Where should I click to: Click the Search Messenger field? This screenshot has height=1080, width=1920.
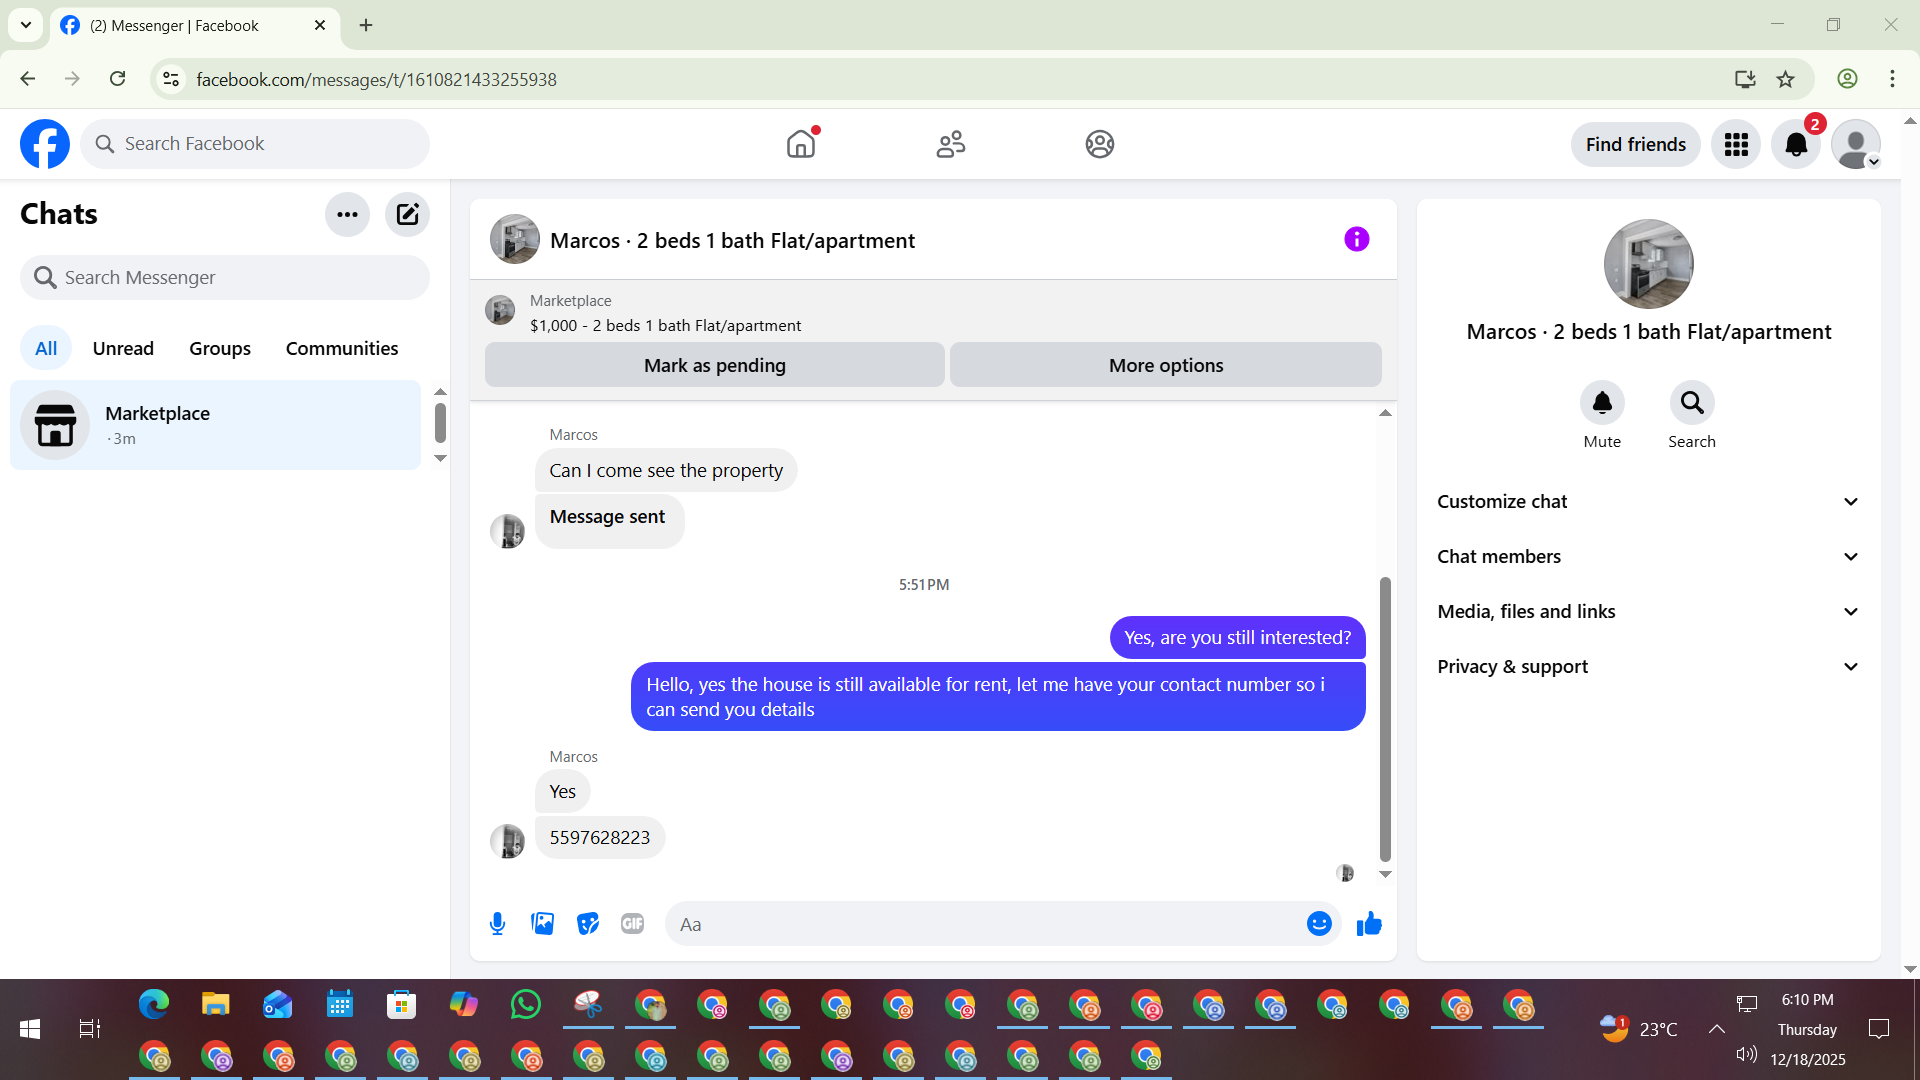coord(225,277)
